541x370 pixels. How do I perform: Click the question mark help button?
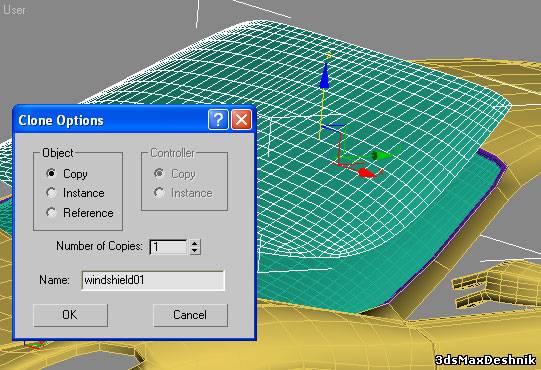(x=218, y=120)
